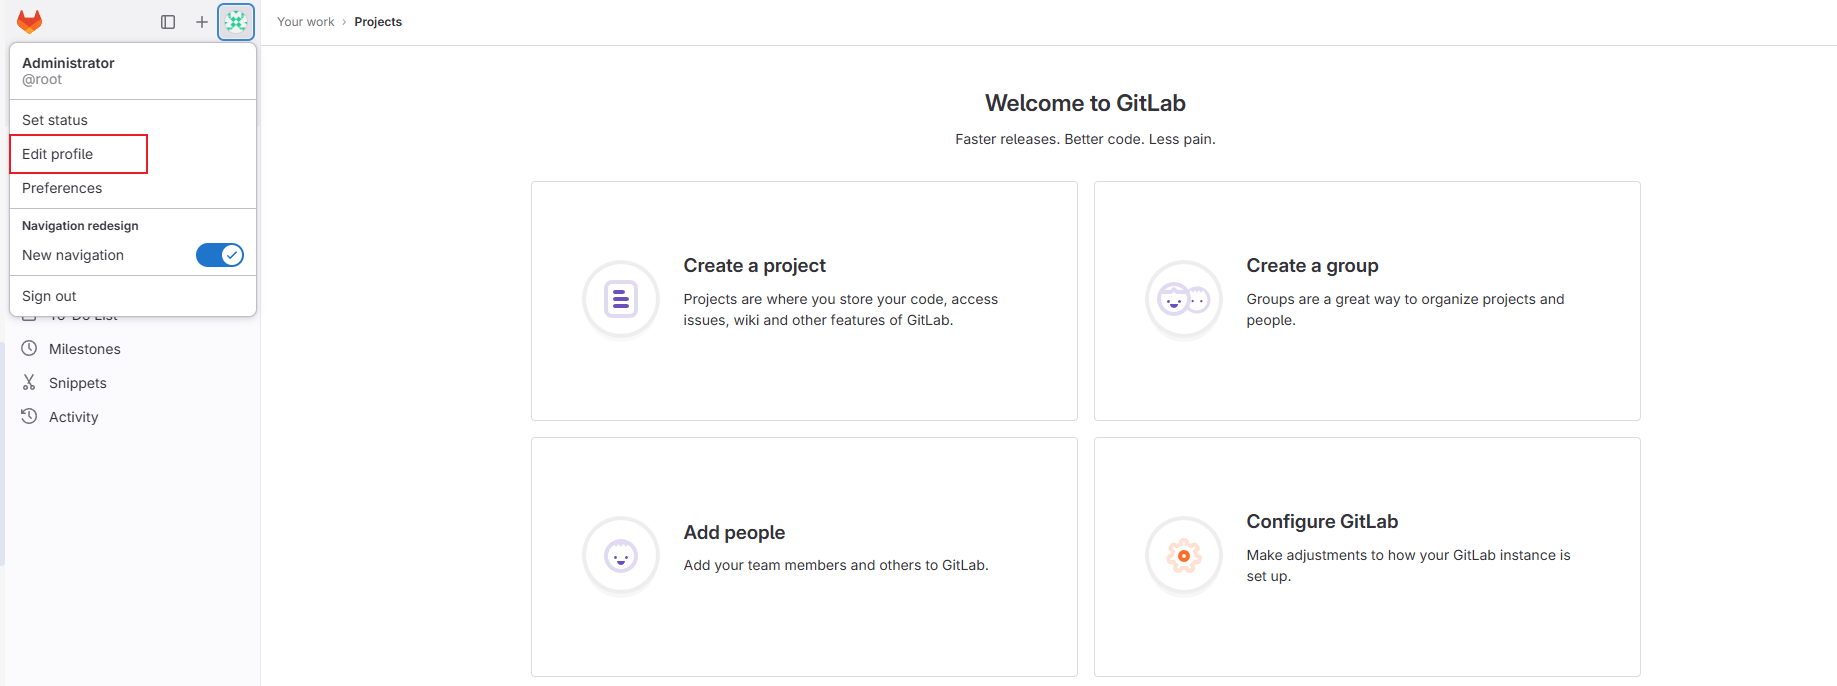Open Snippets via its sidebar icon
Screen dimensions: 1837x686
(x=29, y=382)
